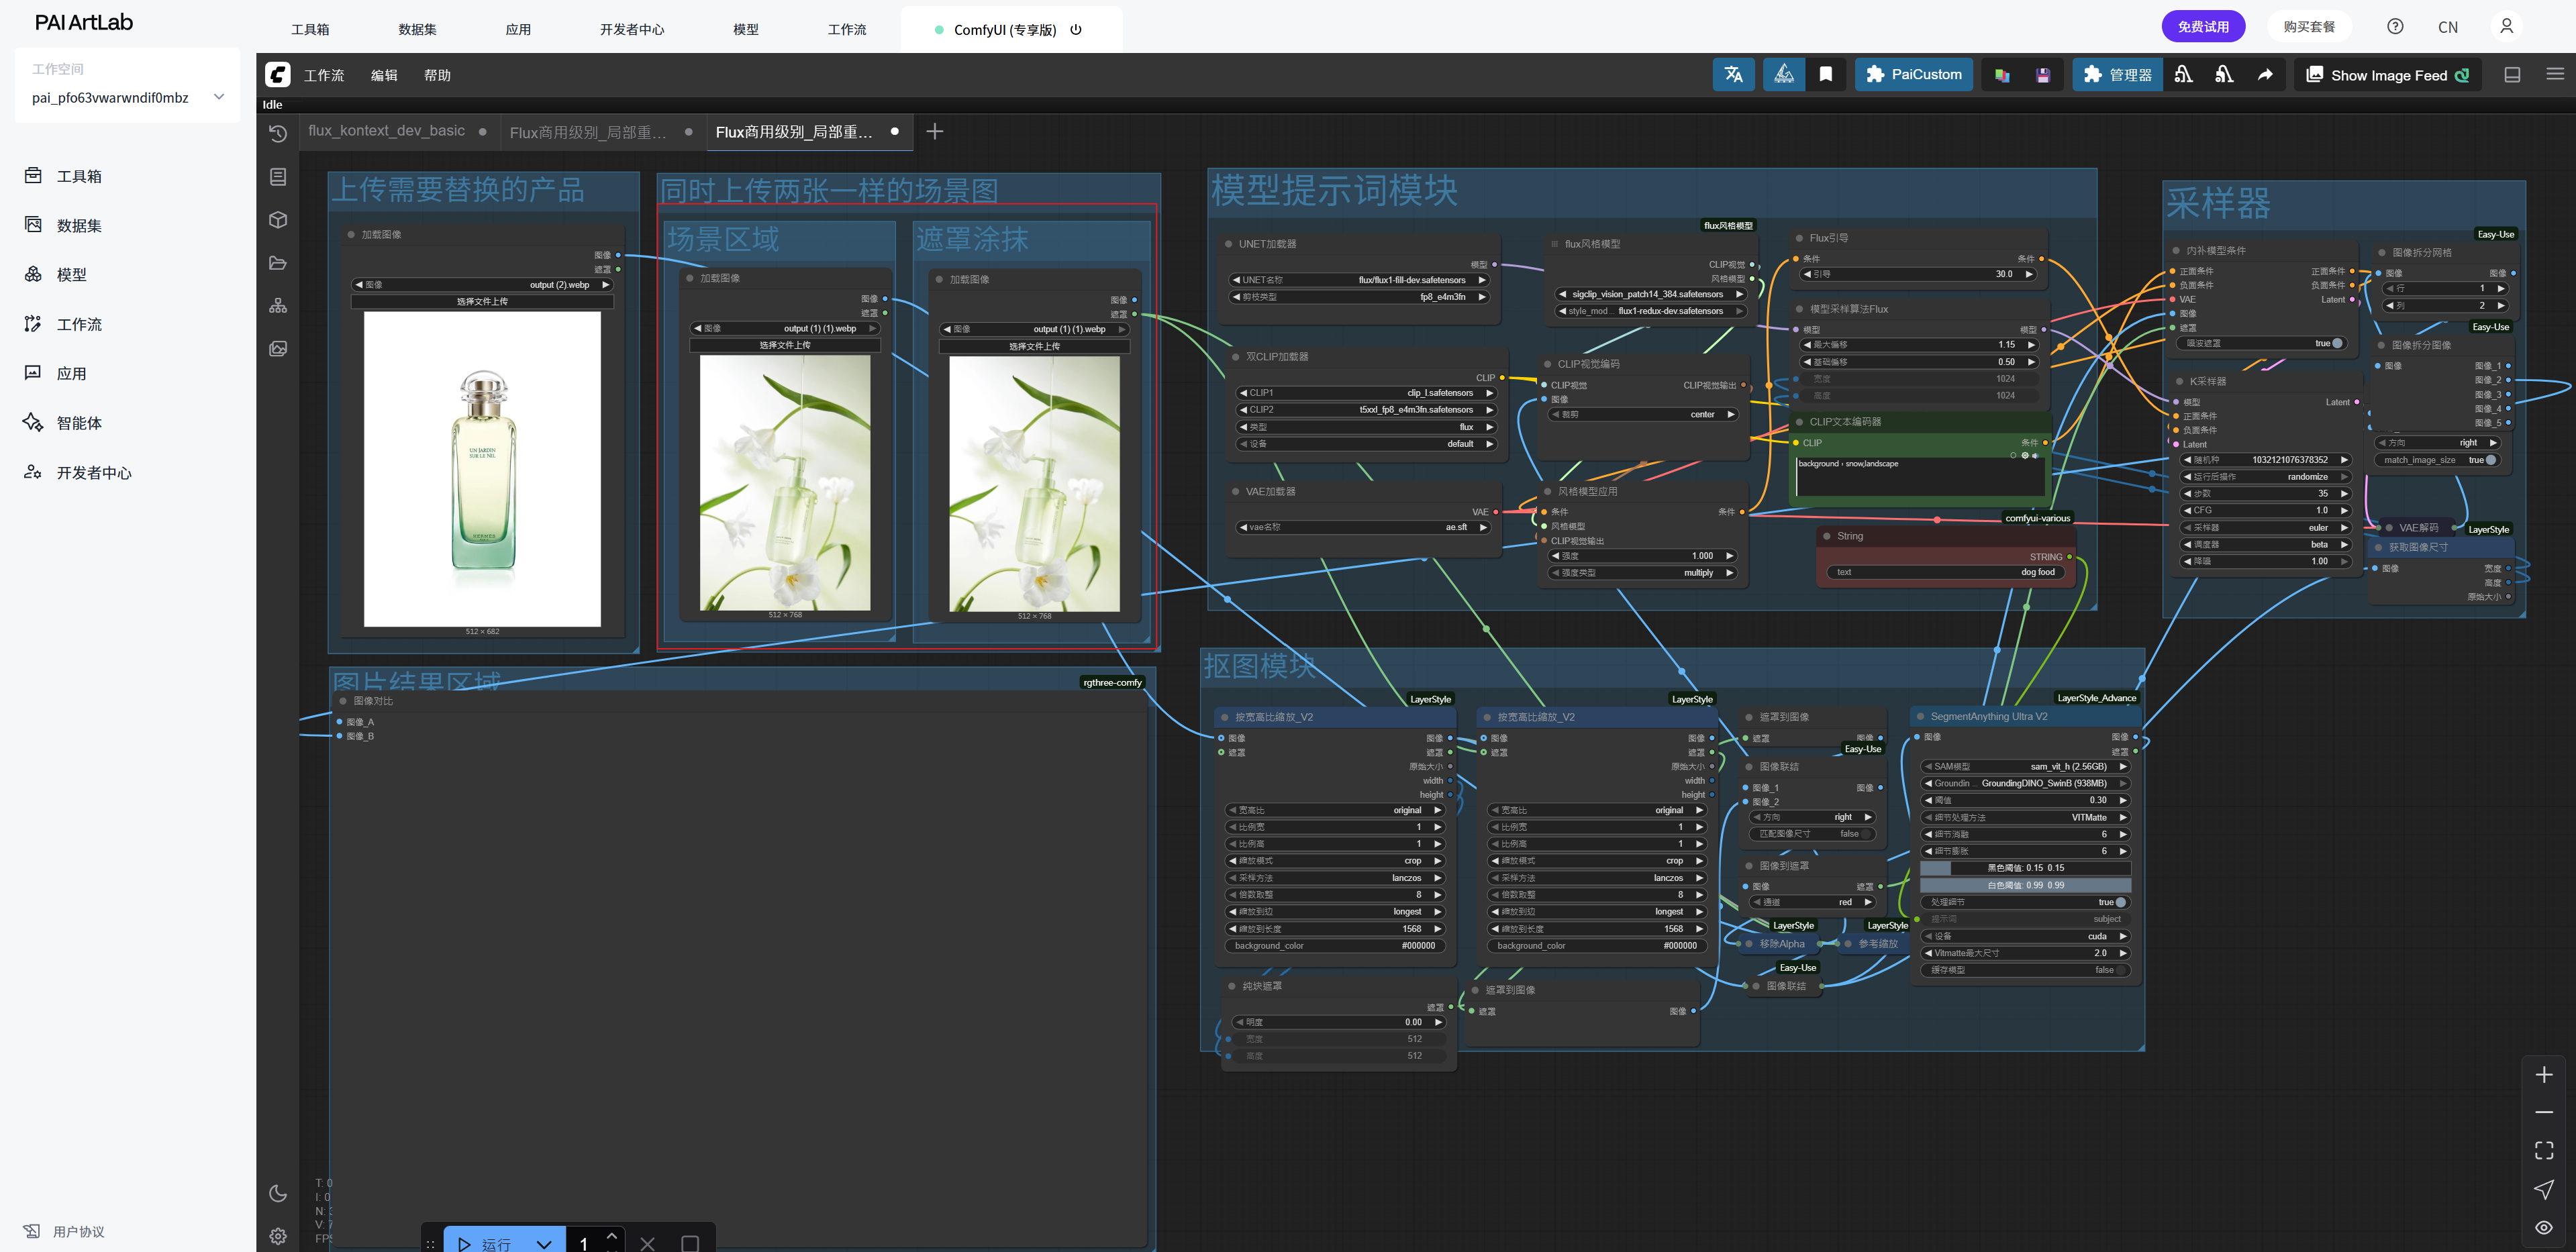This screenshot has width=2576, height=1252.
Task: Click the share arrow icon in toolbar
Action: 2265,75
